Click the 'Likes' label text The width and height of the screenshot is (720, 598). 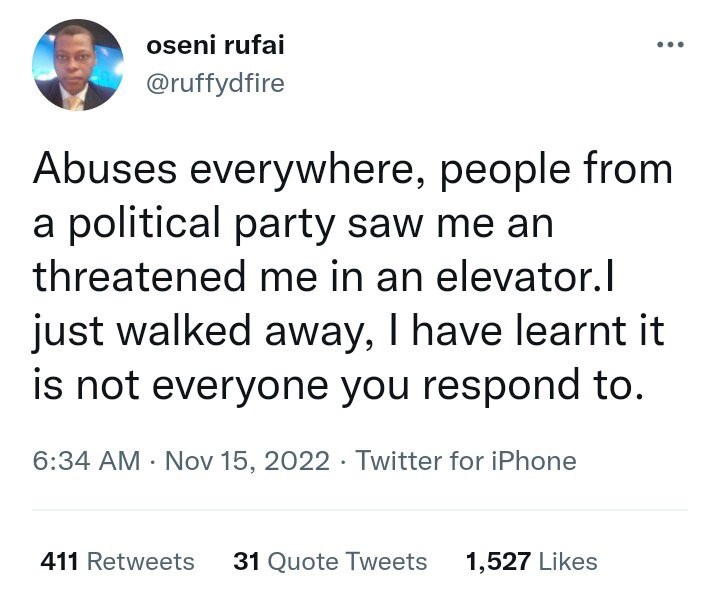point(568,561)
